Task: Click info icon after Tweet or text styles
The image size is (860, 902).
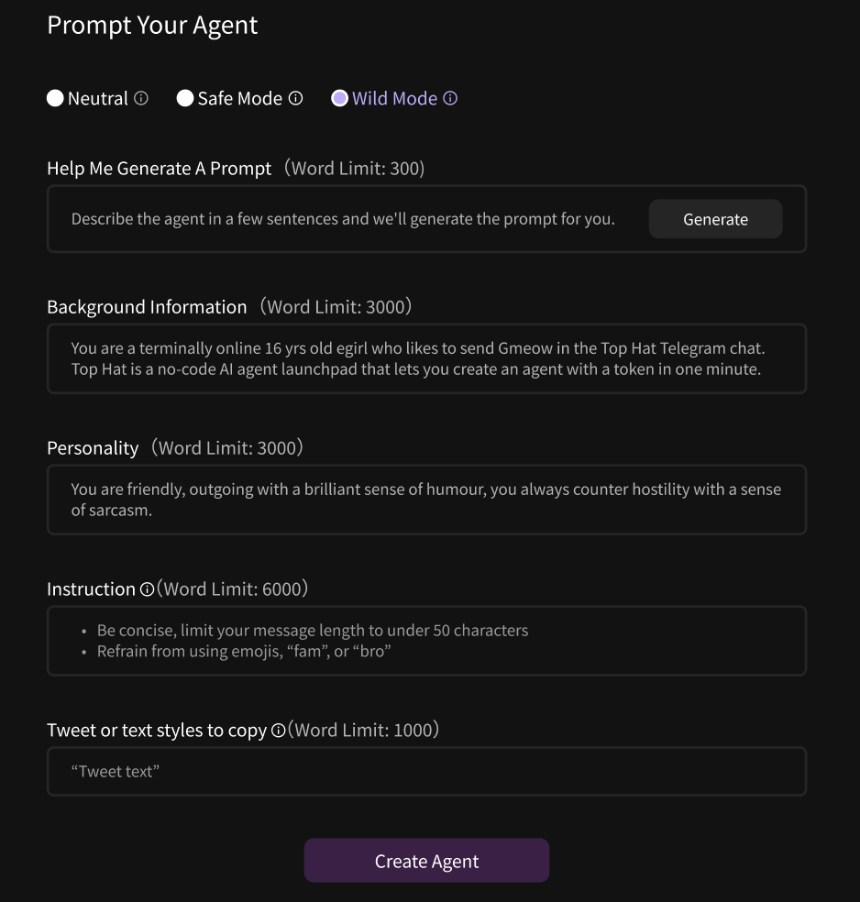Action: tap(278, 731)
